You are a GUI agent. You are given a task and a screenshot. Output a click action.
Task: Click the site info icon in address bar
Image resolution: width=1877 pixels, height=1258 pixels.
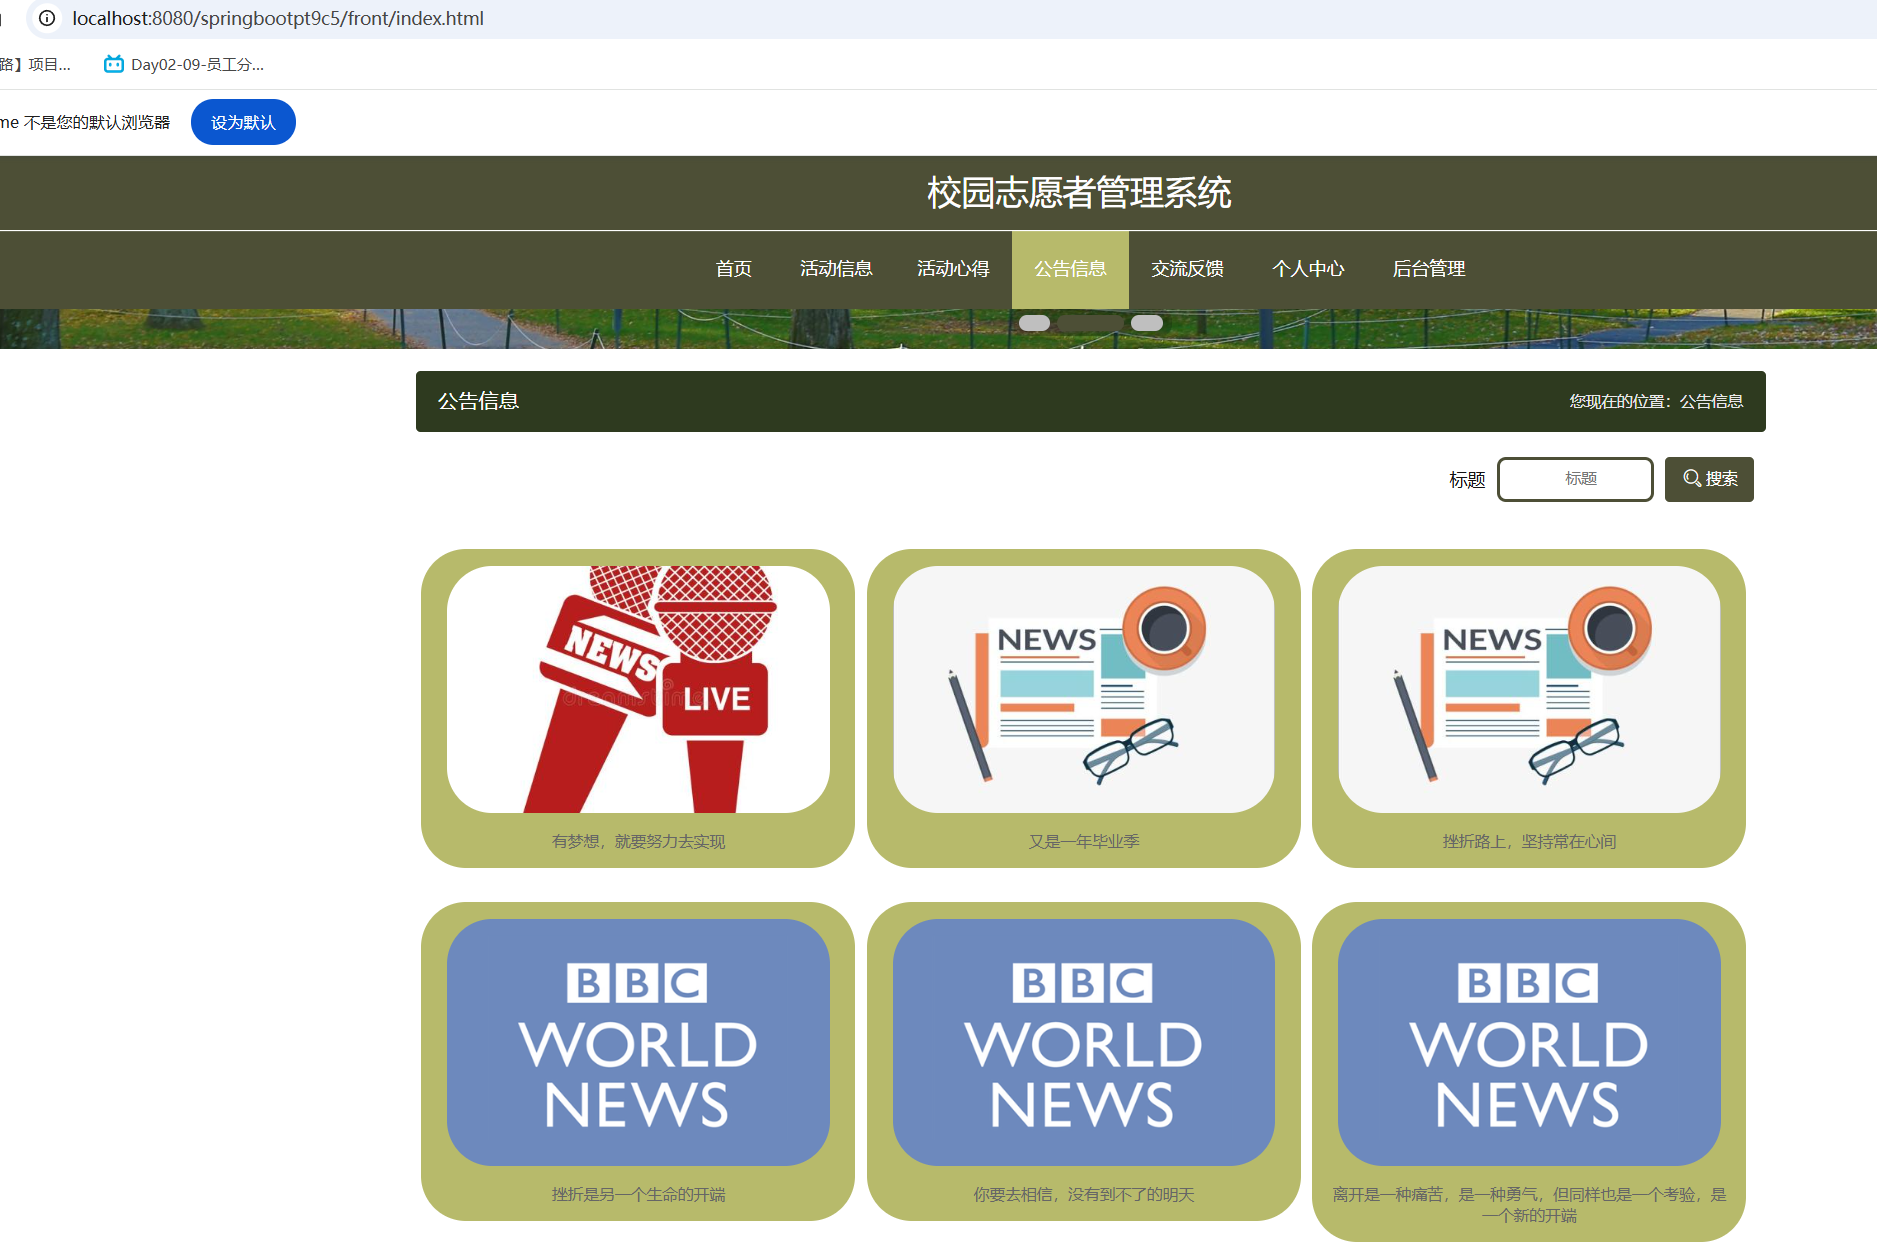47,18
